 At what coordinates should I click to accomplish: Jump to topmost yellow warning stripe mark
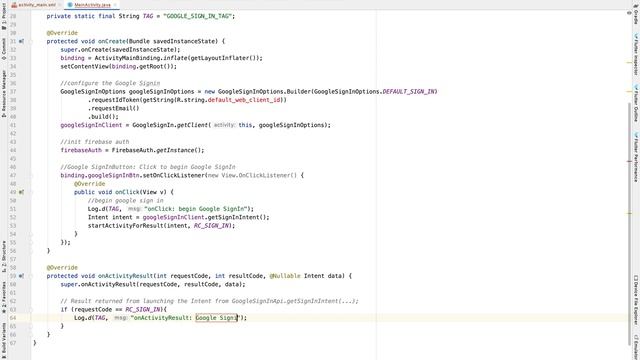point(629,62)
